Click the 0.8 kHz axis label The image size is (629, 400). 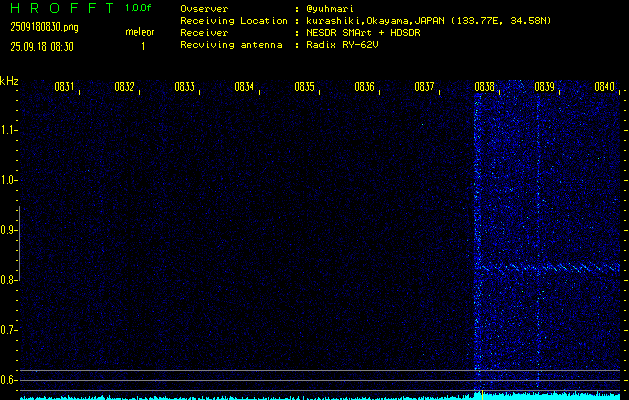8,280
